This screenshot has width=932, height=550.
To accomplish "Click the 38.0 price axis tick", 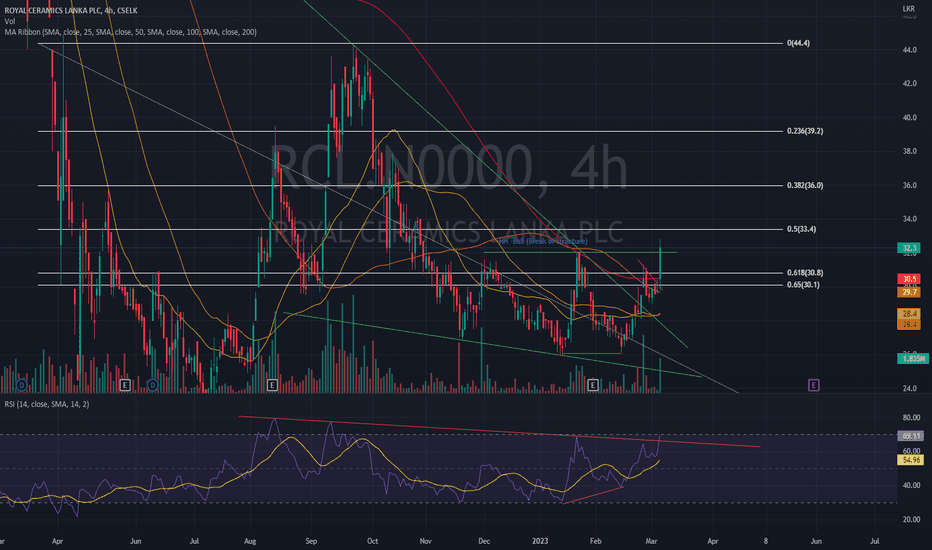I will coord(909,152).
